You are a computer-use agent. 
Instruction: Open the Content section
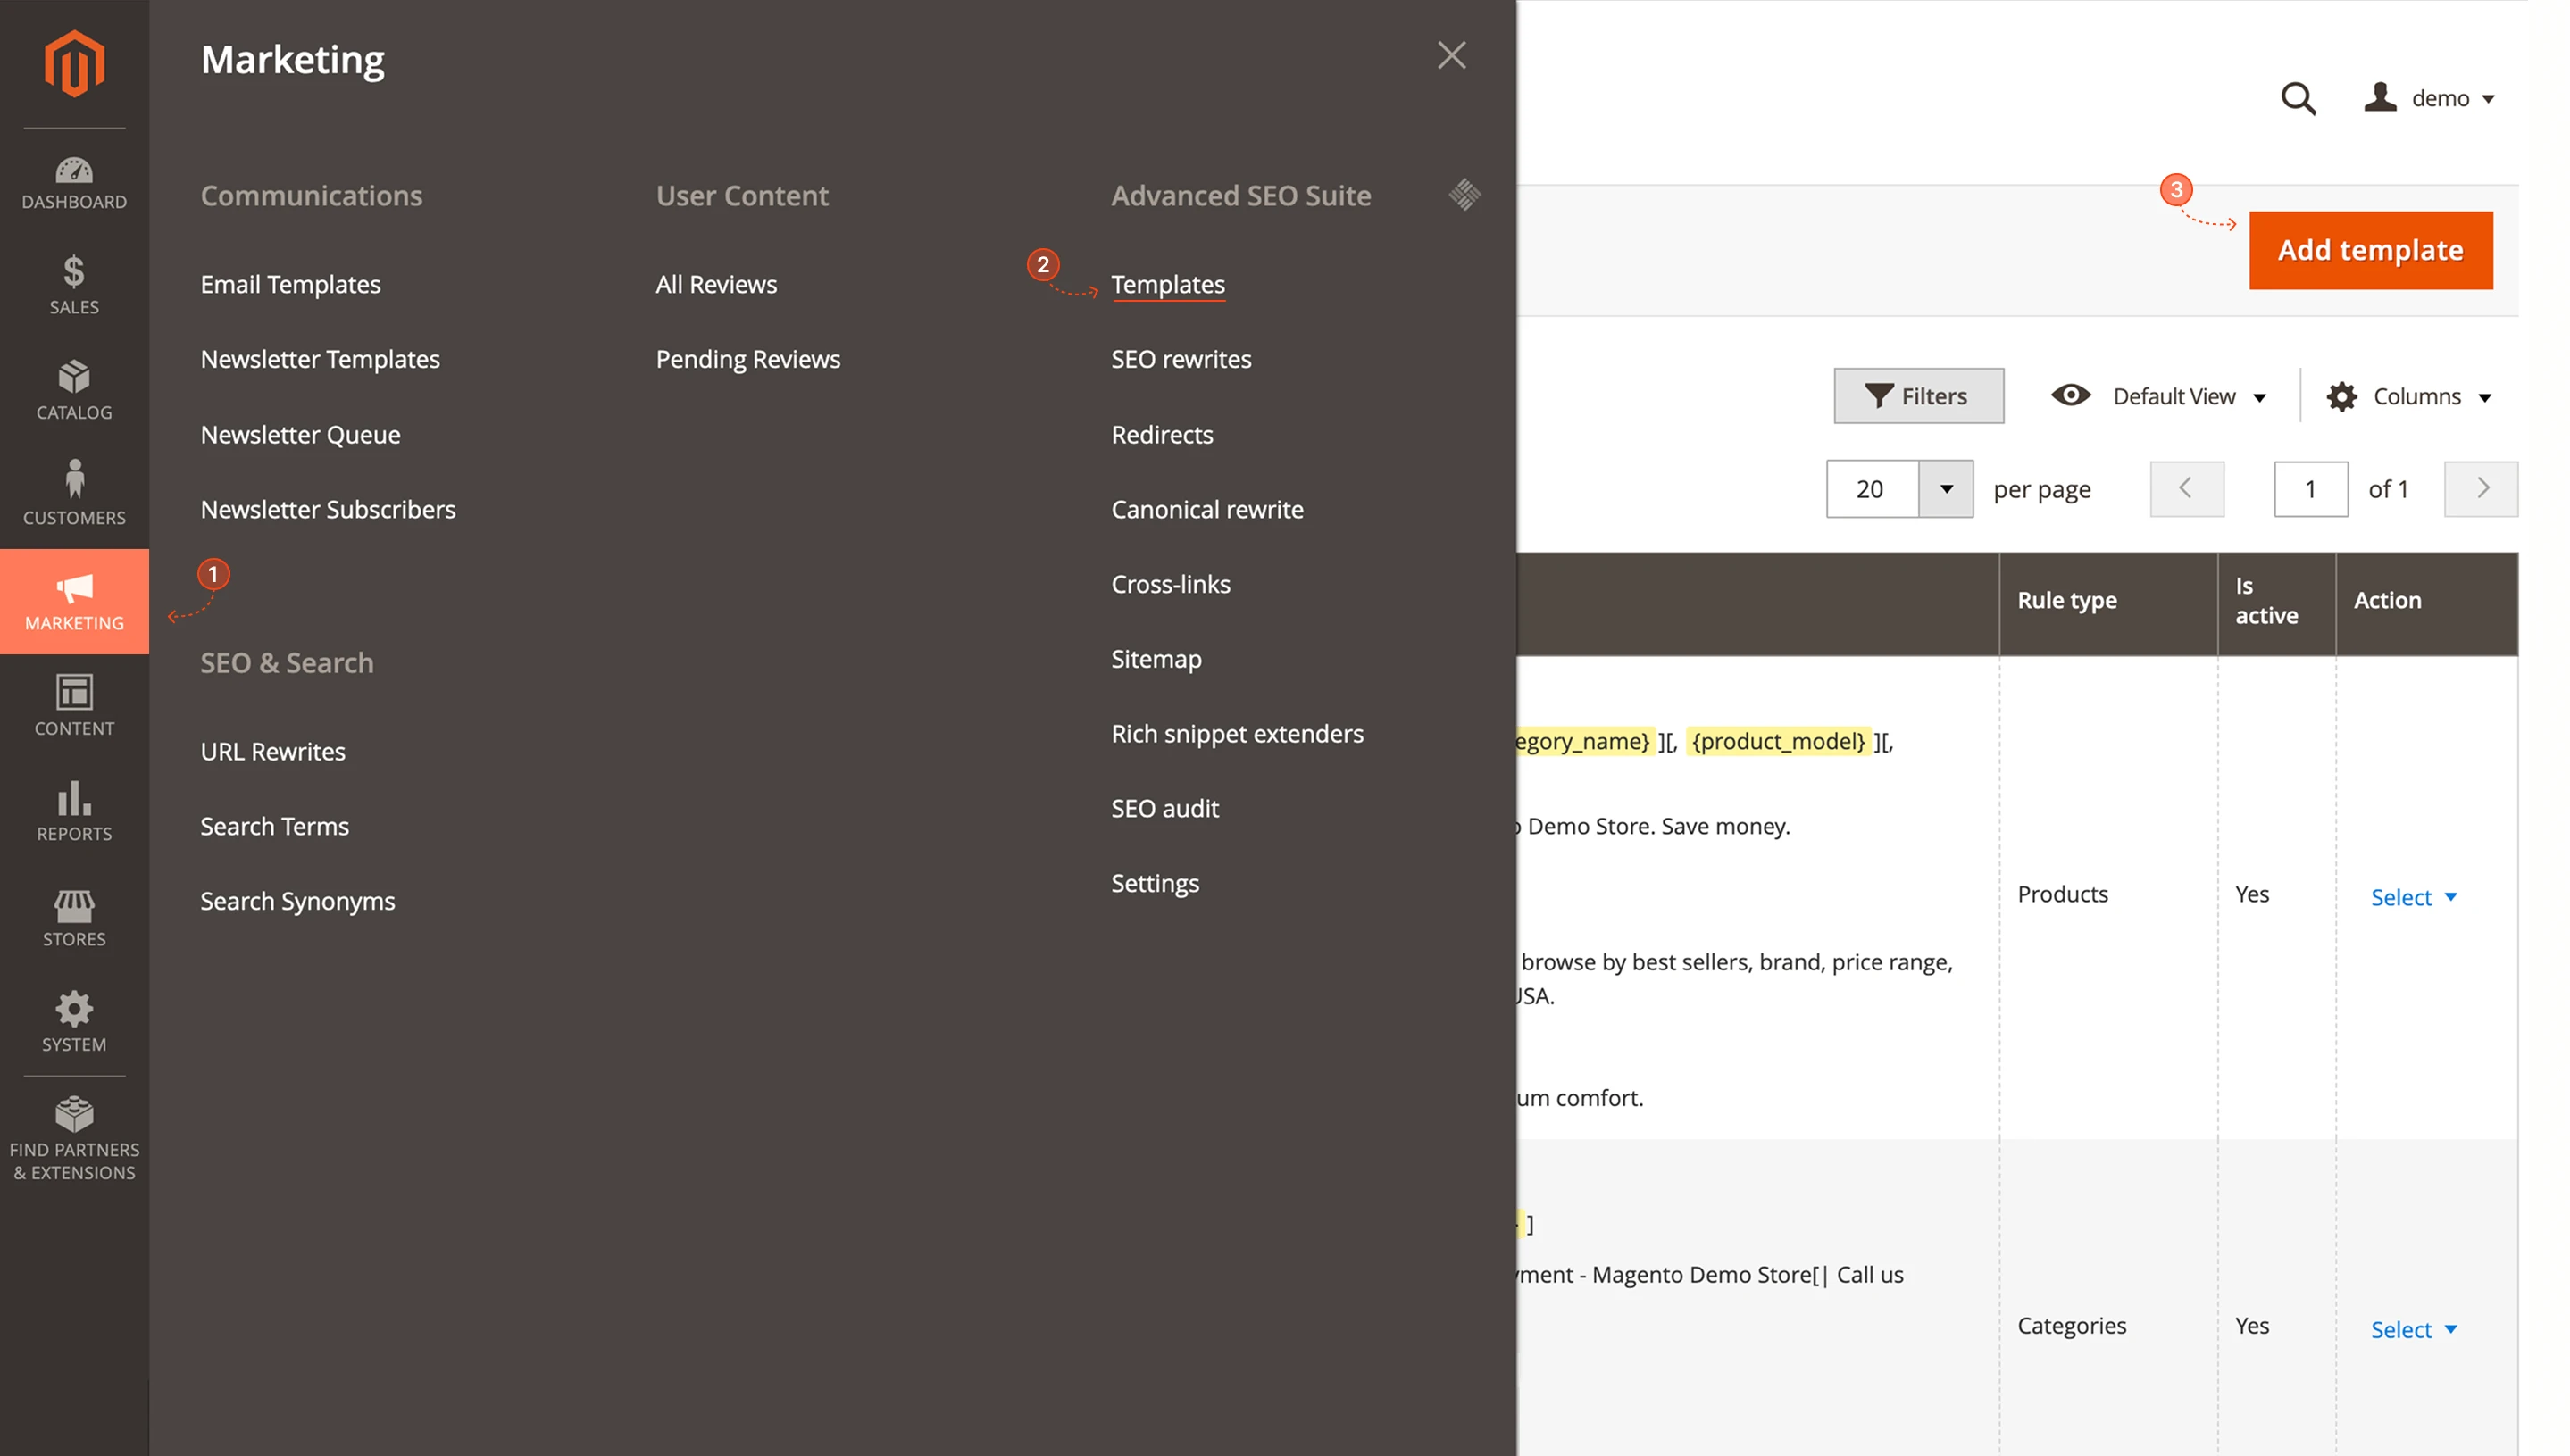click(74, 706)
